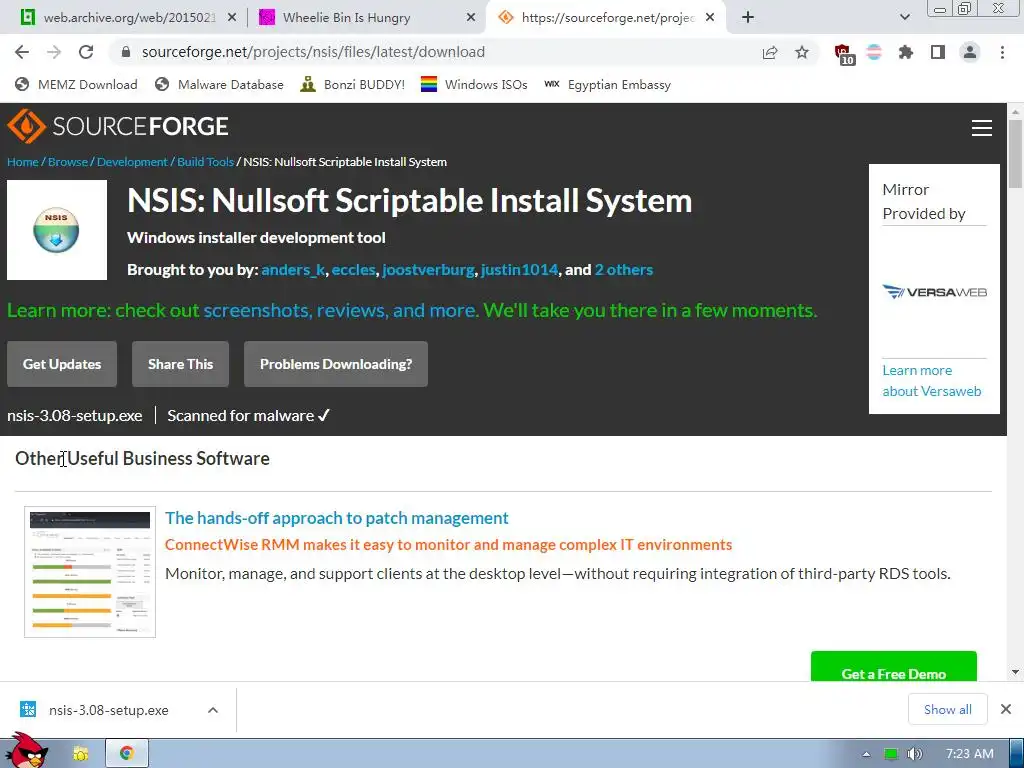Viewport: 1024px width, 768px height.
Task: Open the Windows ISOs bookmark
Action: coord(474,84)
